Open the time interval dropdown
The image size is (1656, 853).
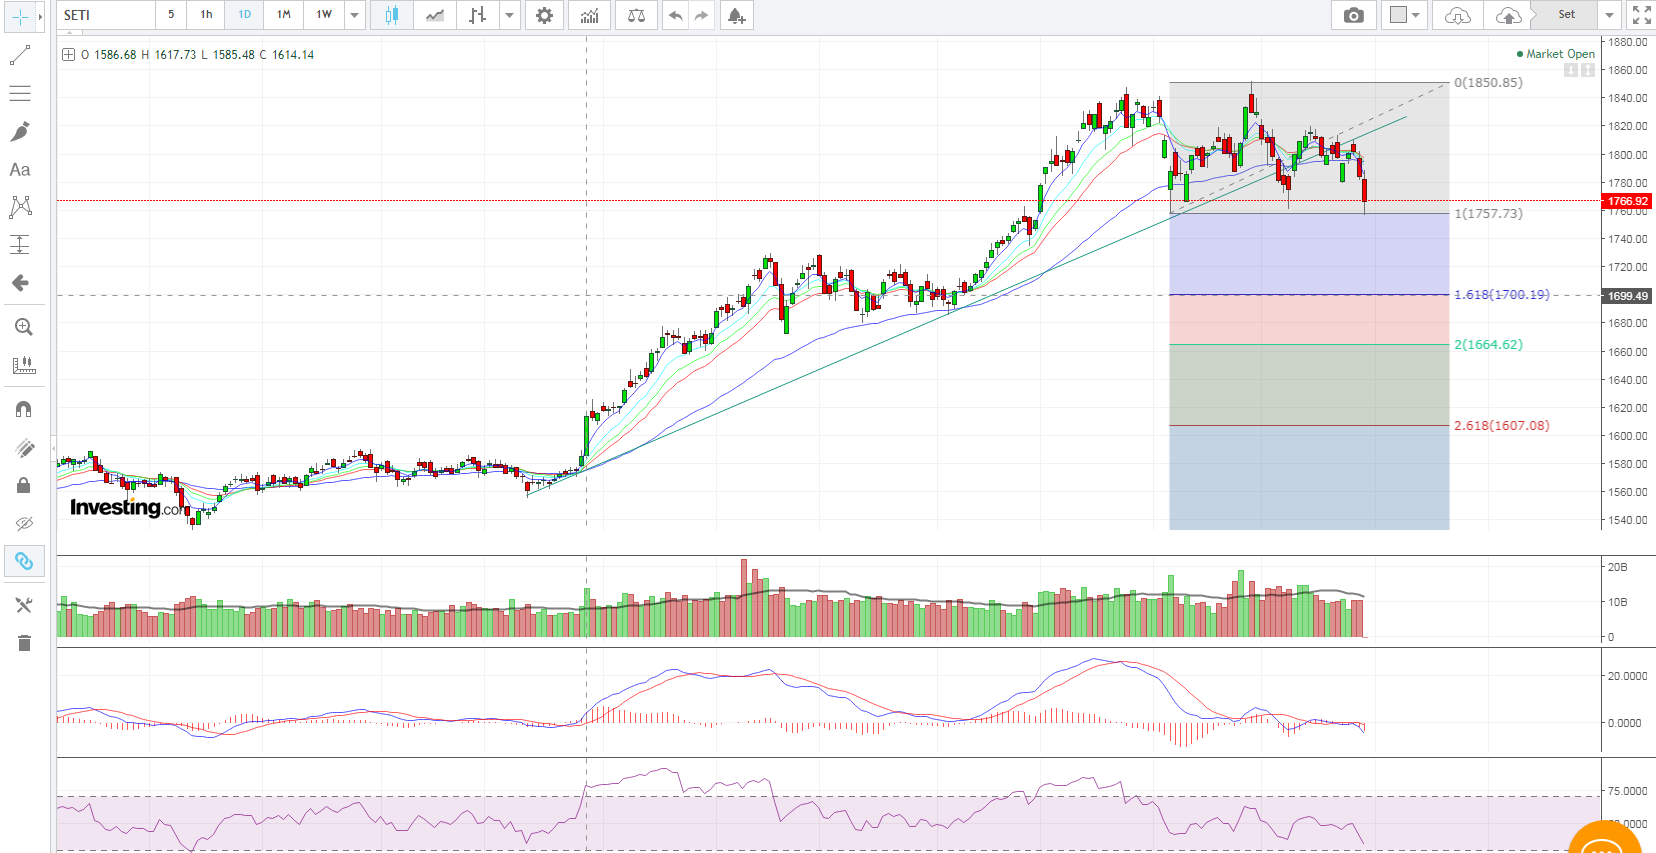click(x=355, y=15)
